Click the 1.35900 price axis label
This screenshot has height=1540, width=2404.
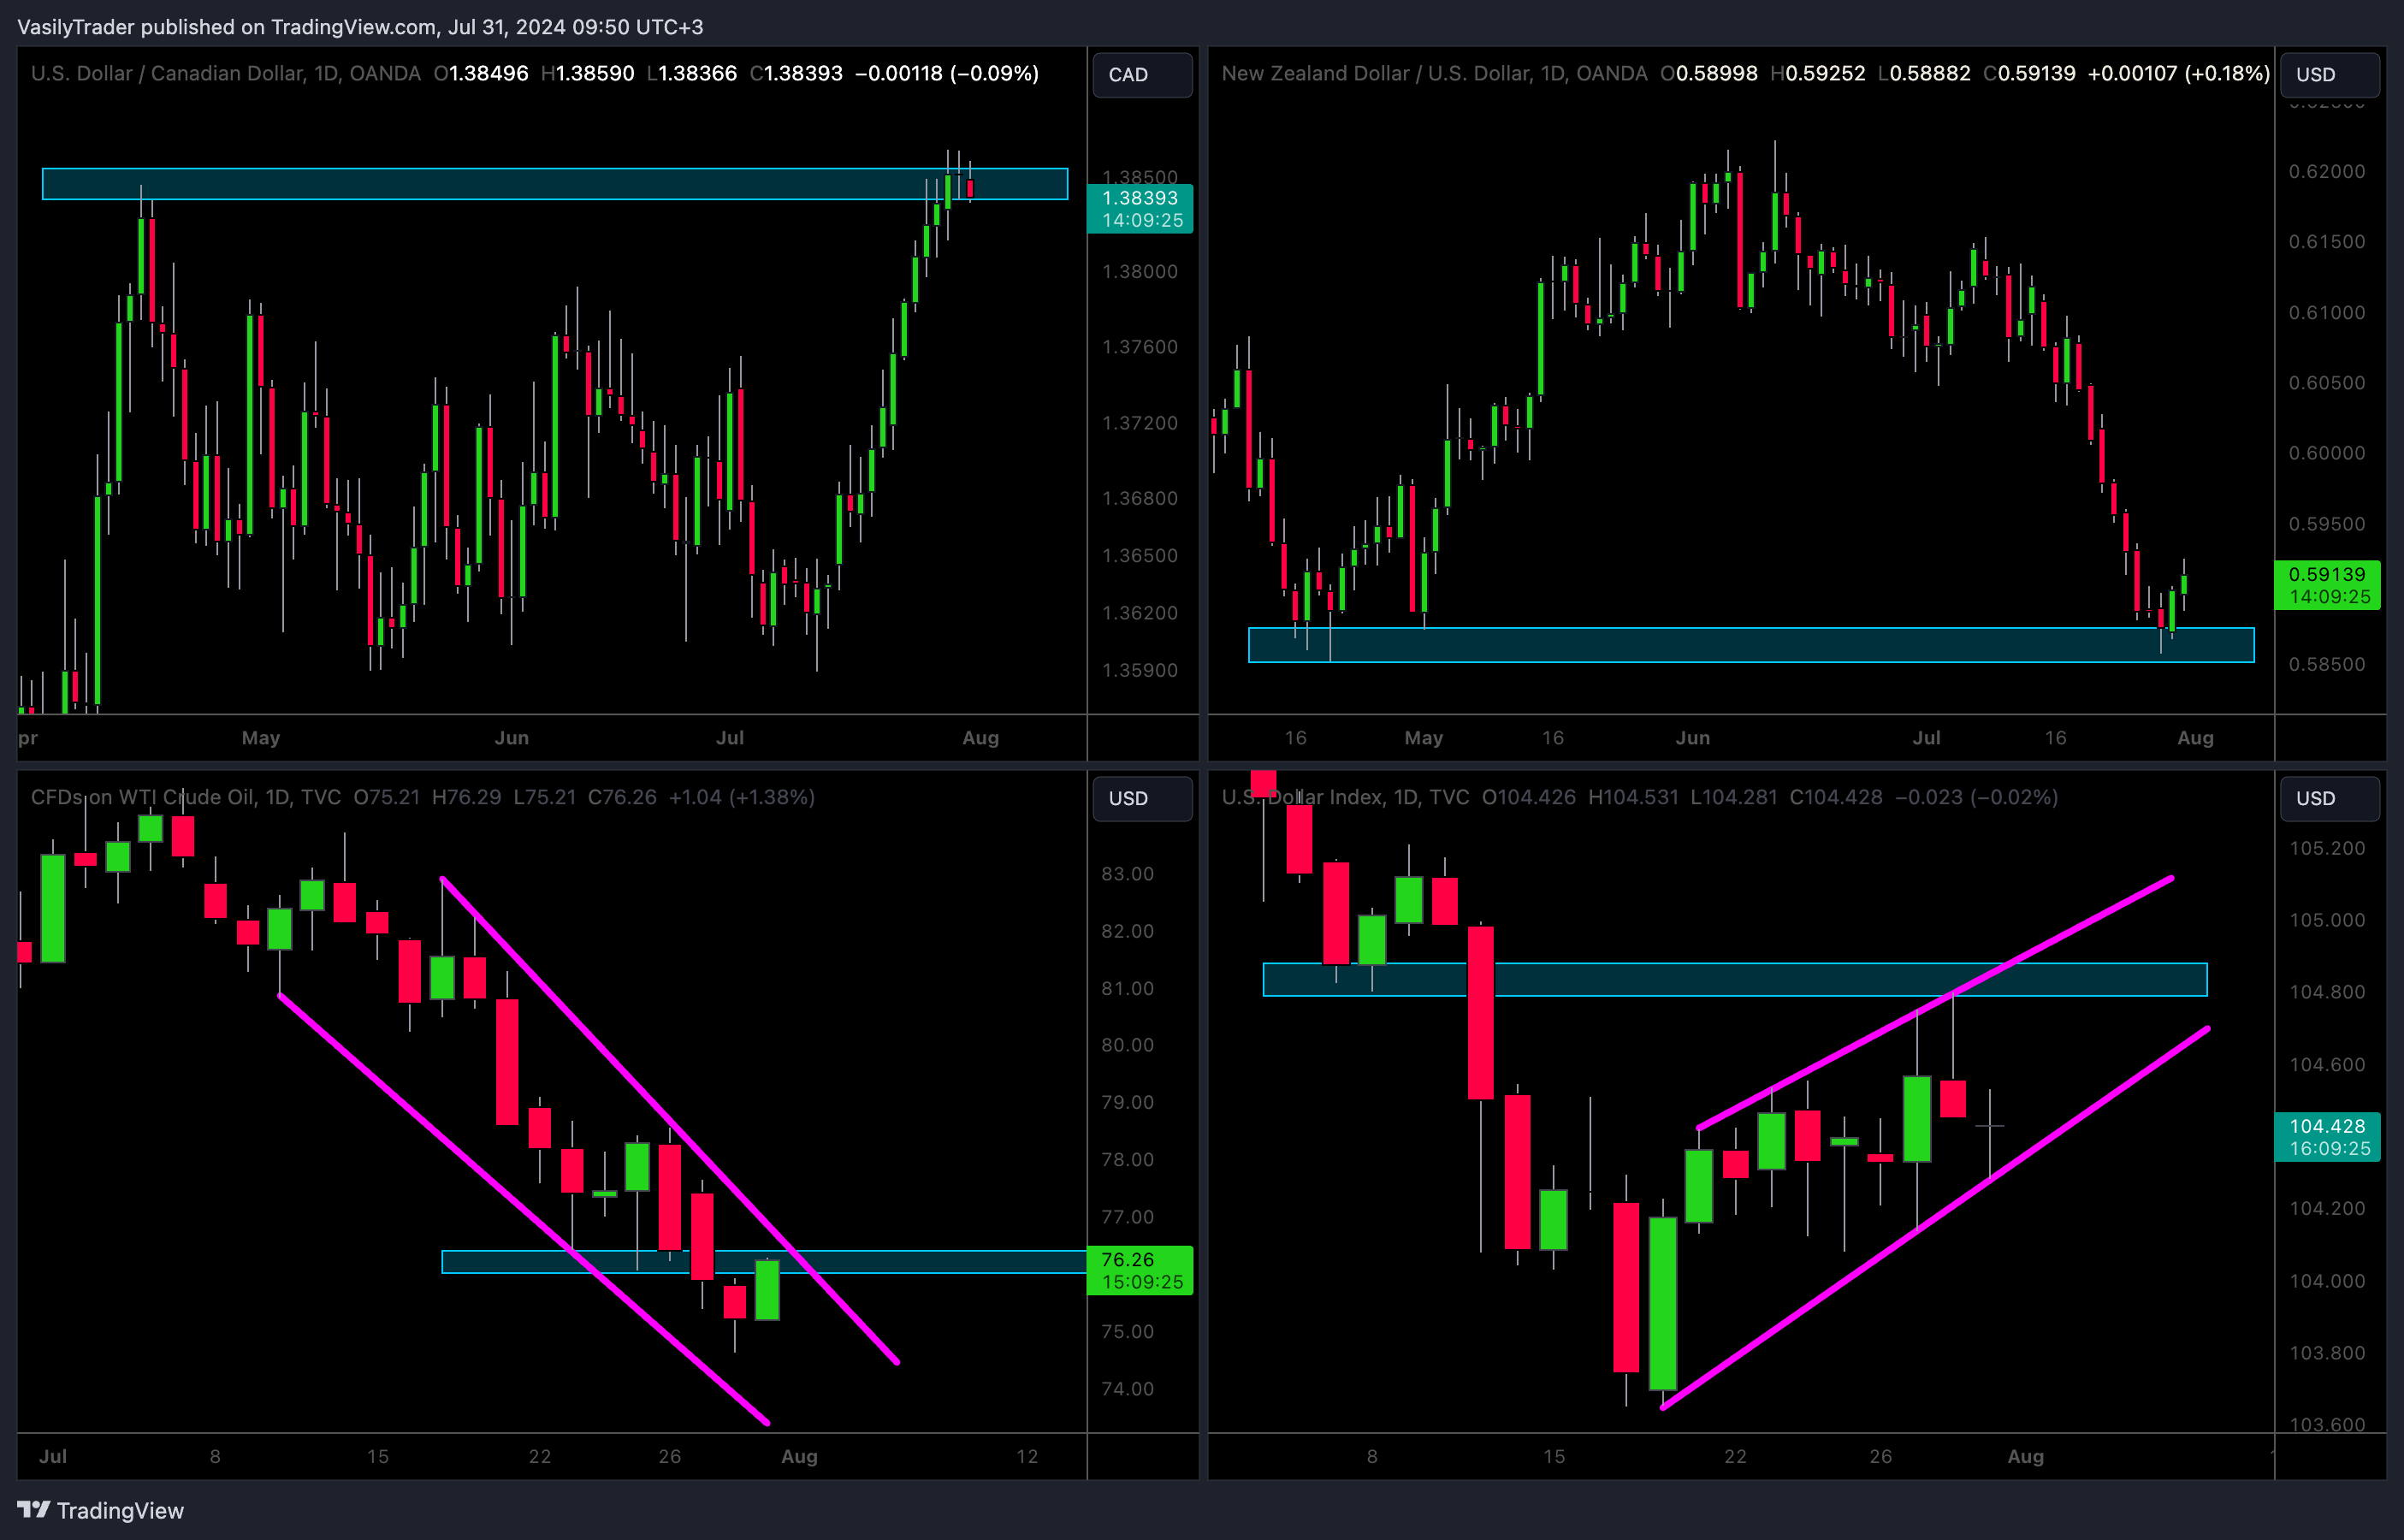point(1140,671)
